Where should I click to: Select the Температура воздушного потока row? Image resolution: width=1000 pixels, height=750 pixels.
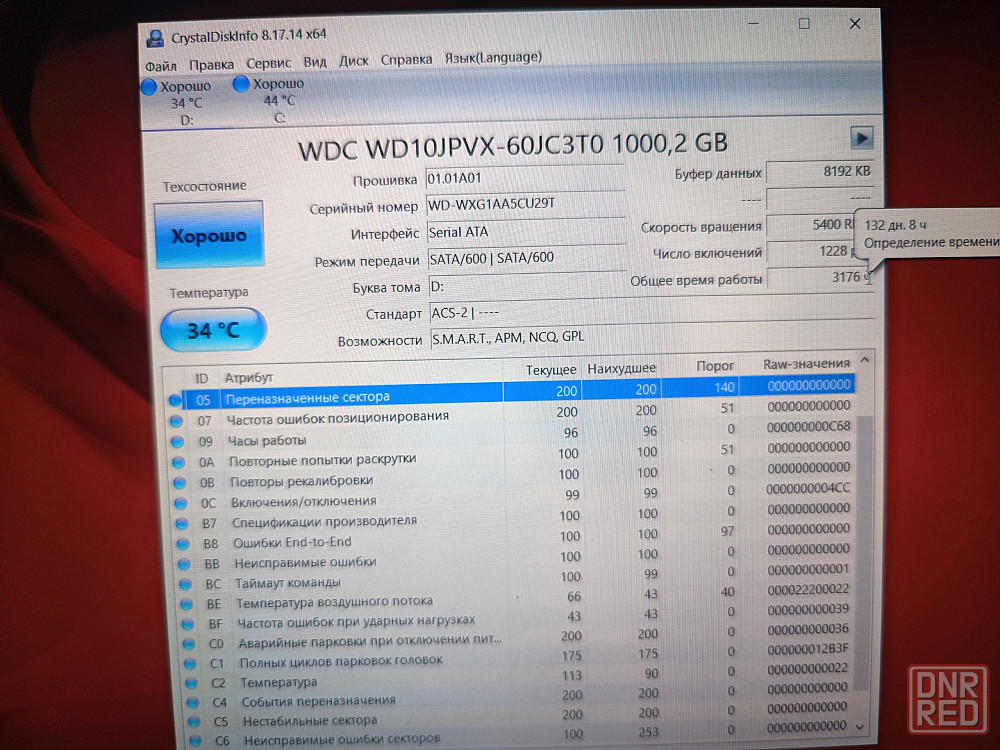coord(517,596)
